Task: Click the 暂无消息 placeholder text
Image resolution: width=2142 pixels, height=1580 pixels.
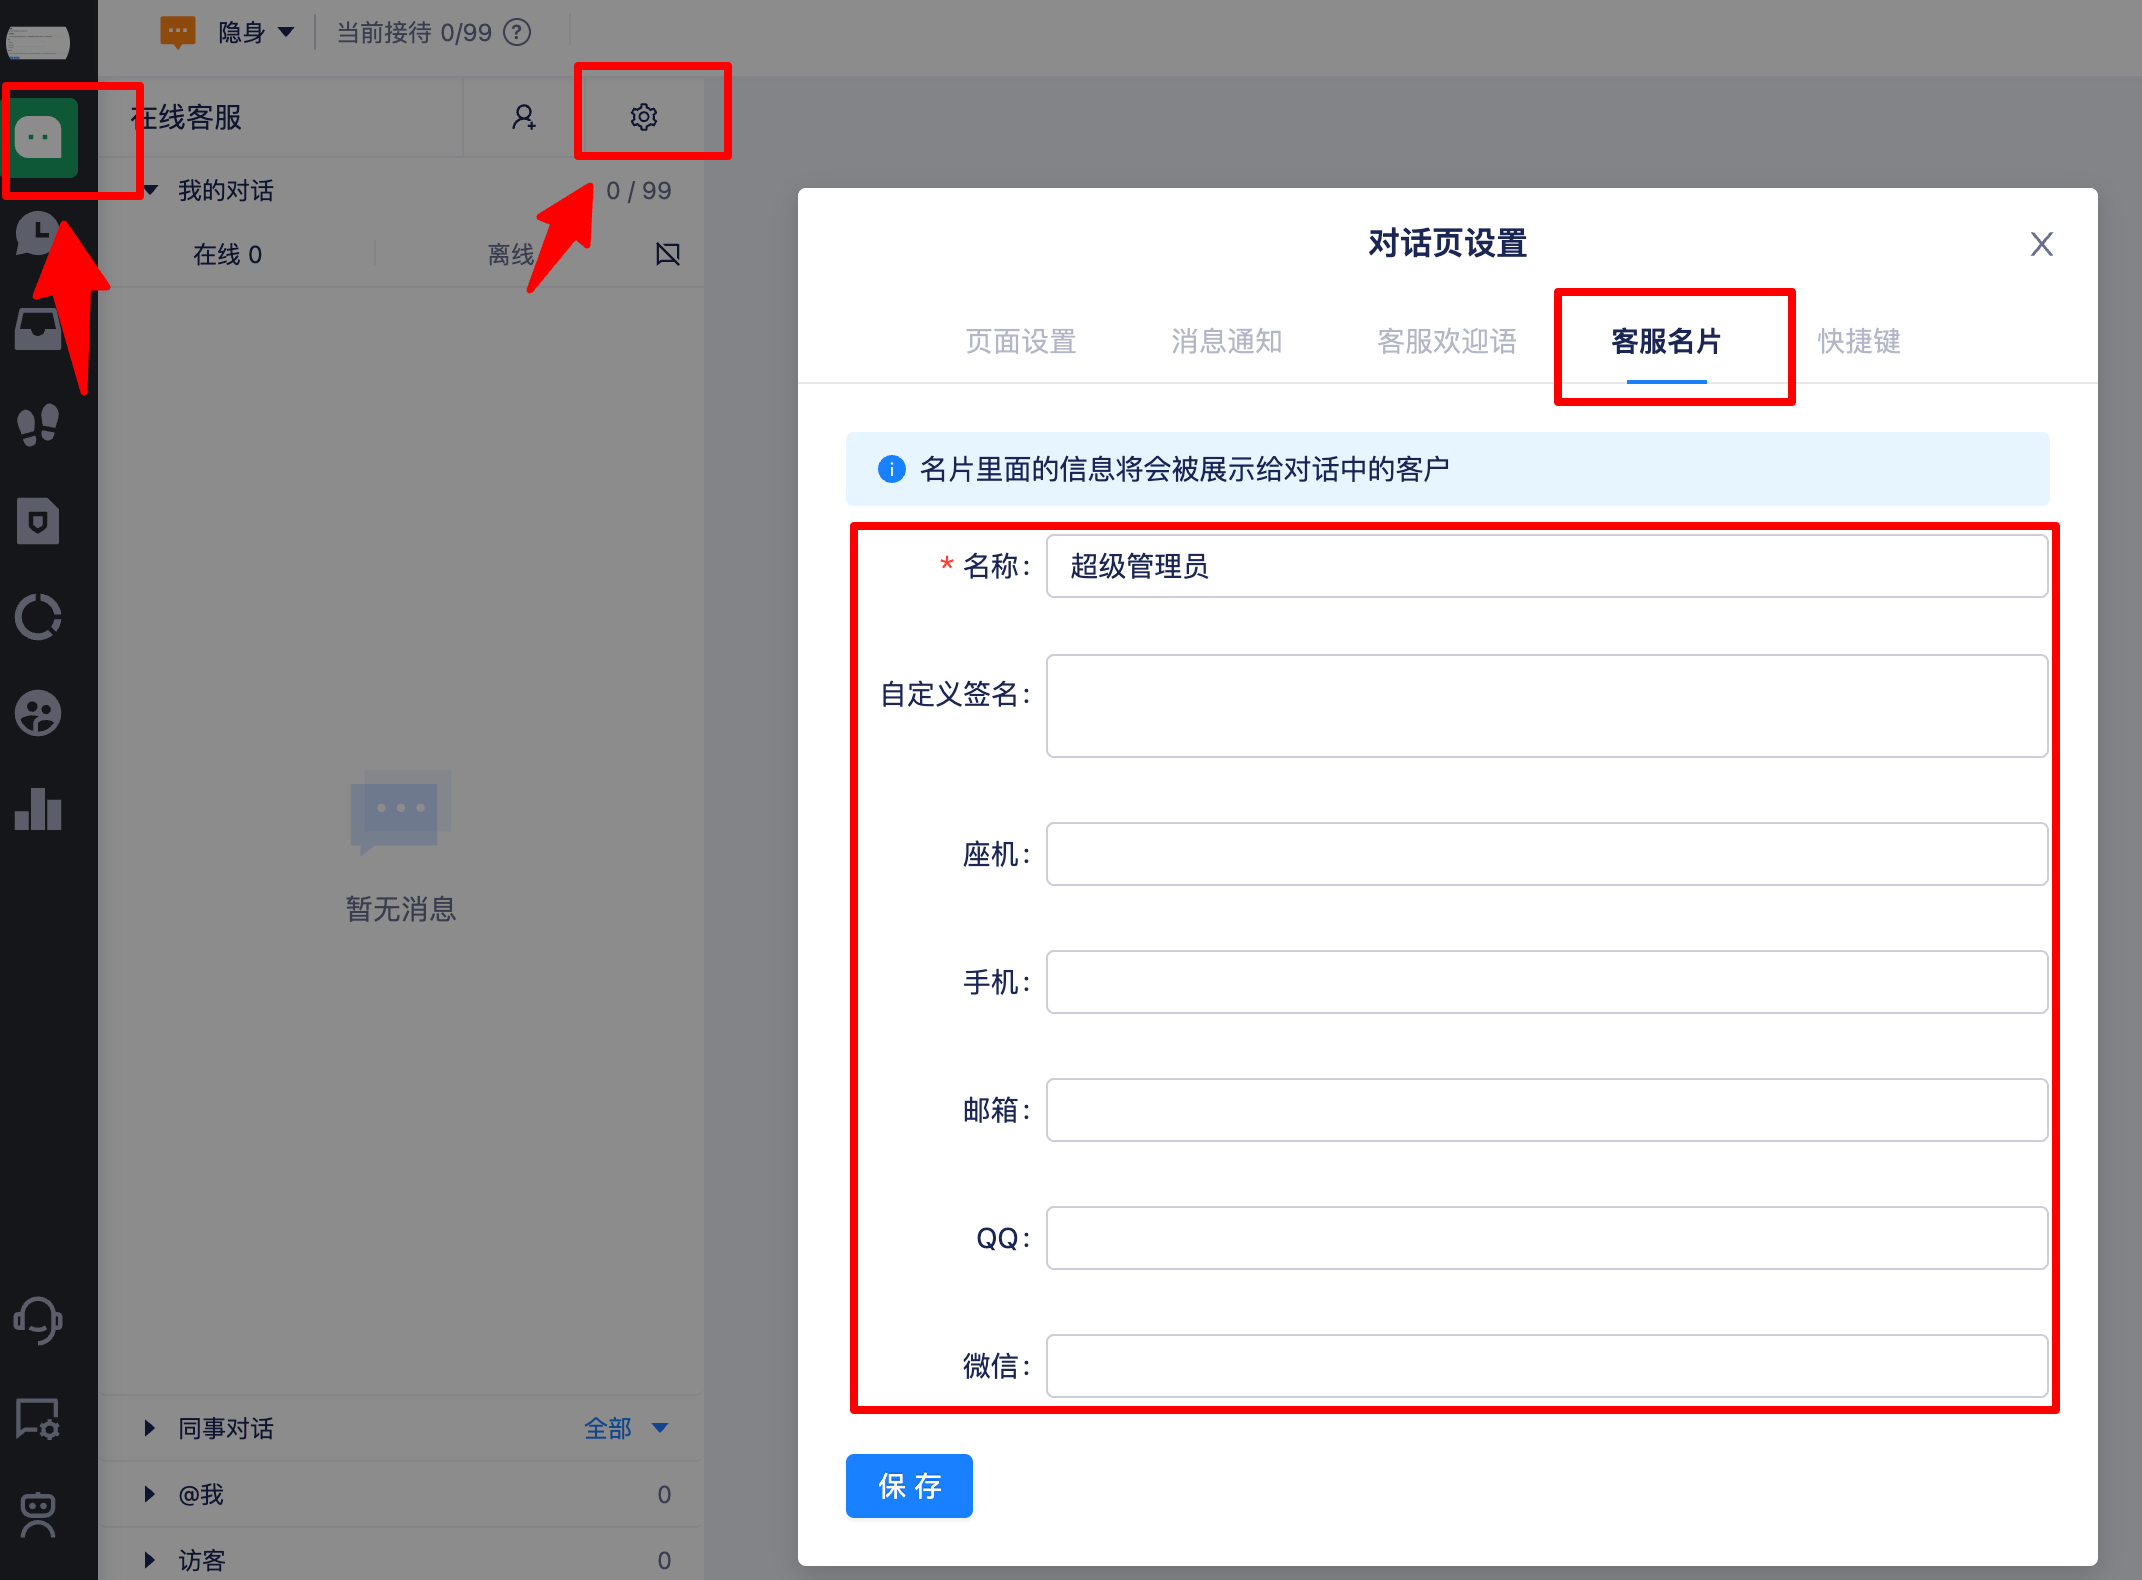Action: click(401, 909)
